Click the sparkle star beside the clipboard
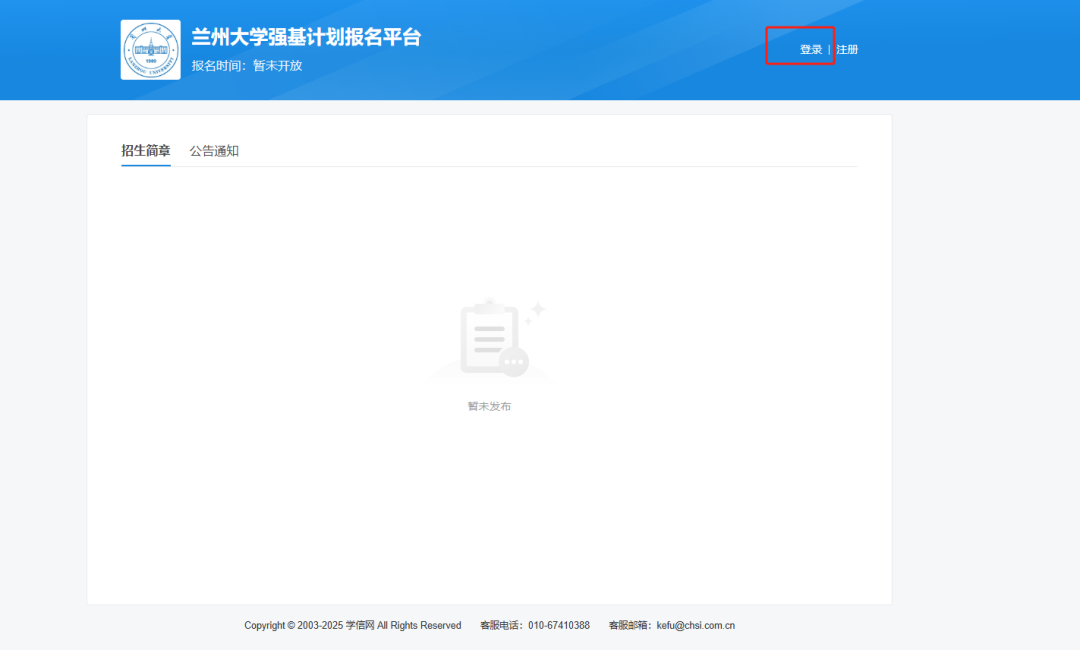The image size is (1080, 650). pyautogui.click(x=536, y=309)
